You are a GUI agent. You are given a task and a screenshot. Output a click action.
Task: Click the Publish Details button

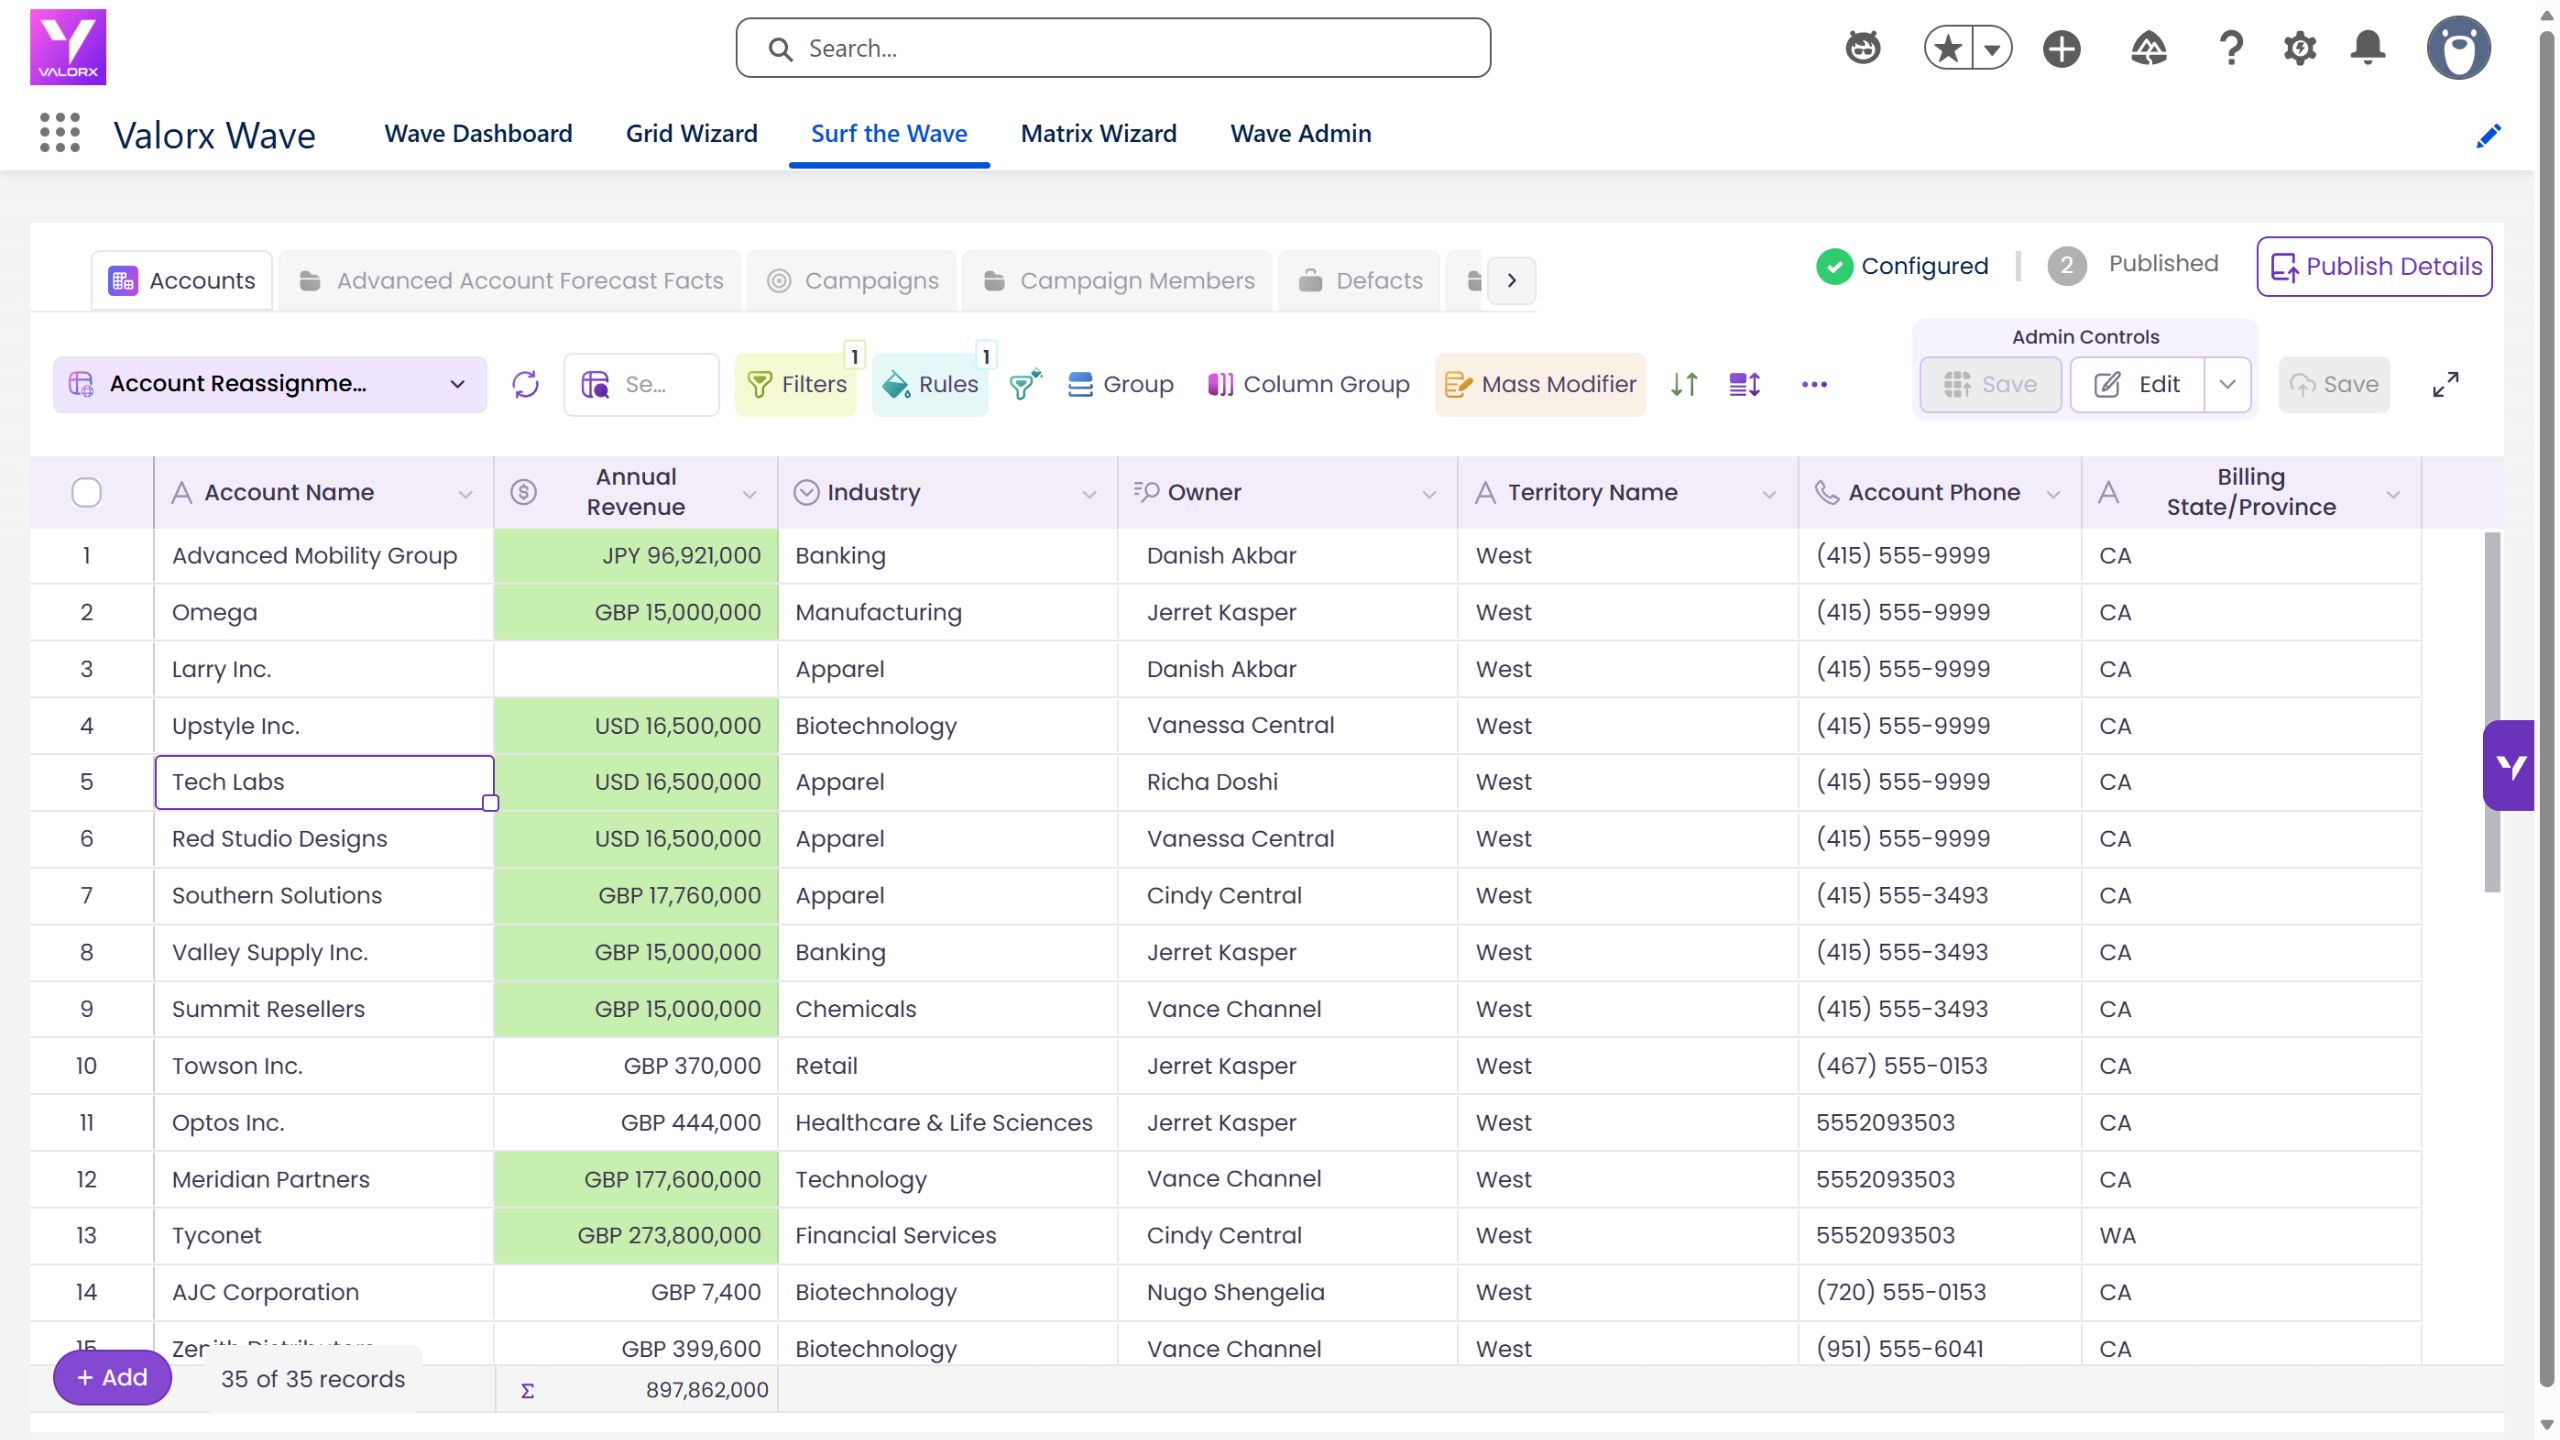pos(2374,266)
